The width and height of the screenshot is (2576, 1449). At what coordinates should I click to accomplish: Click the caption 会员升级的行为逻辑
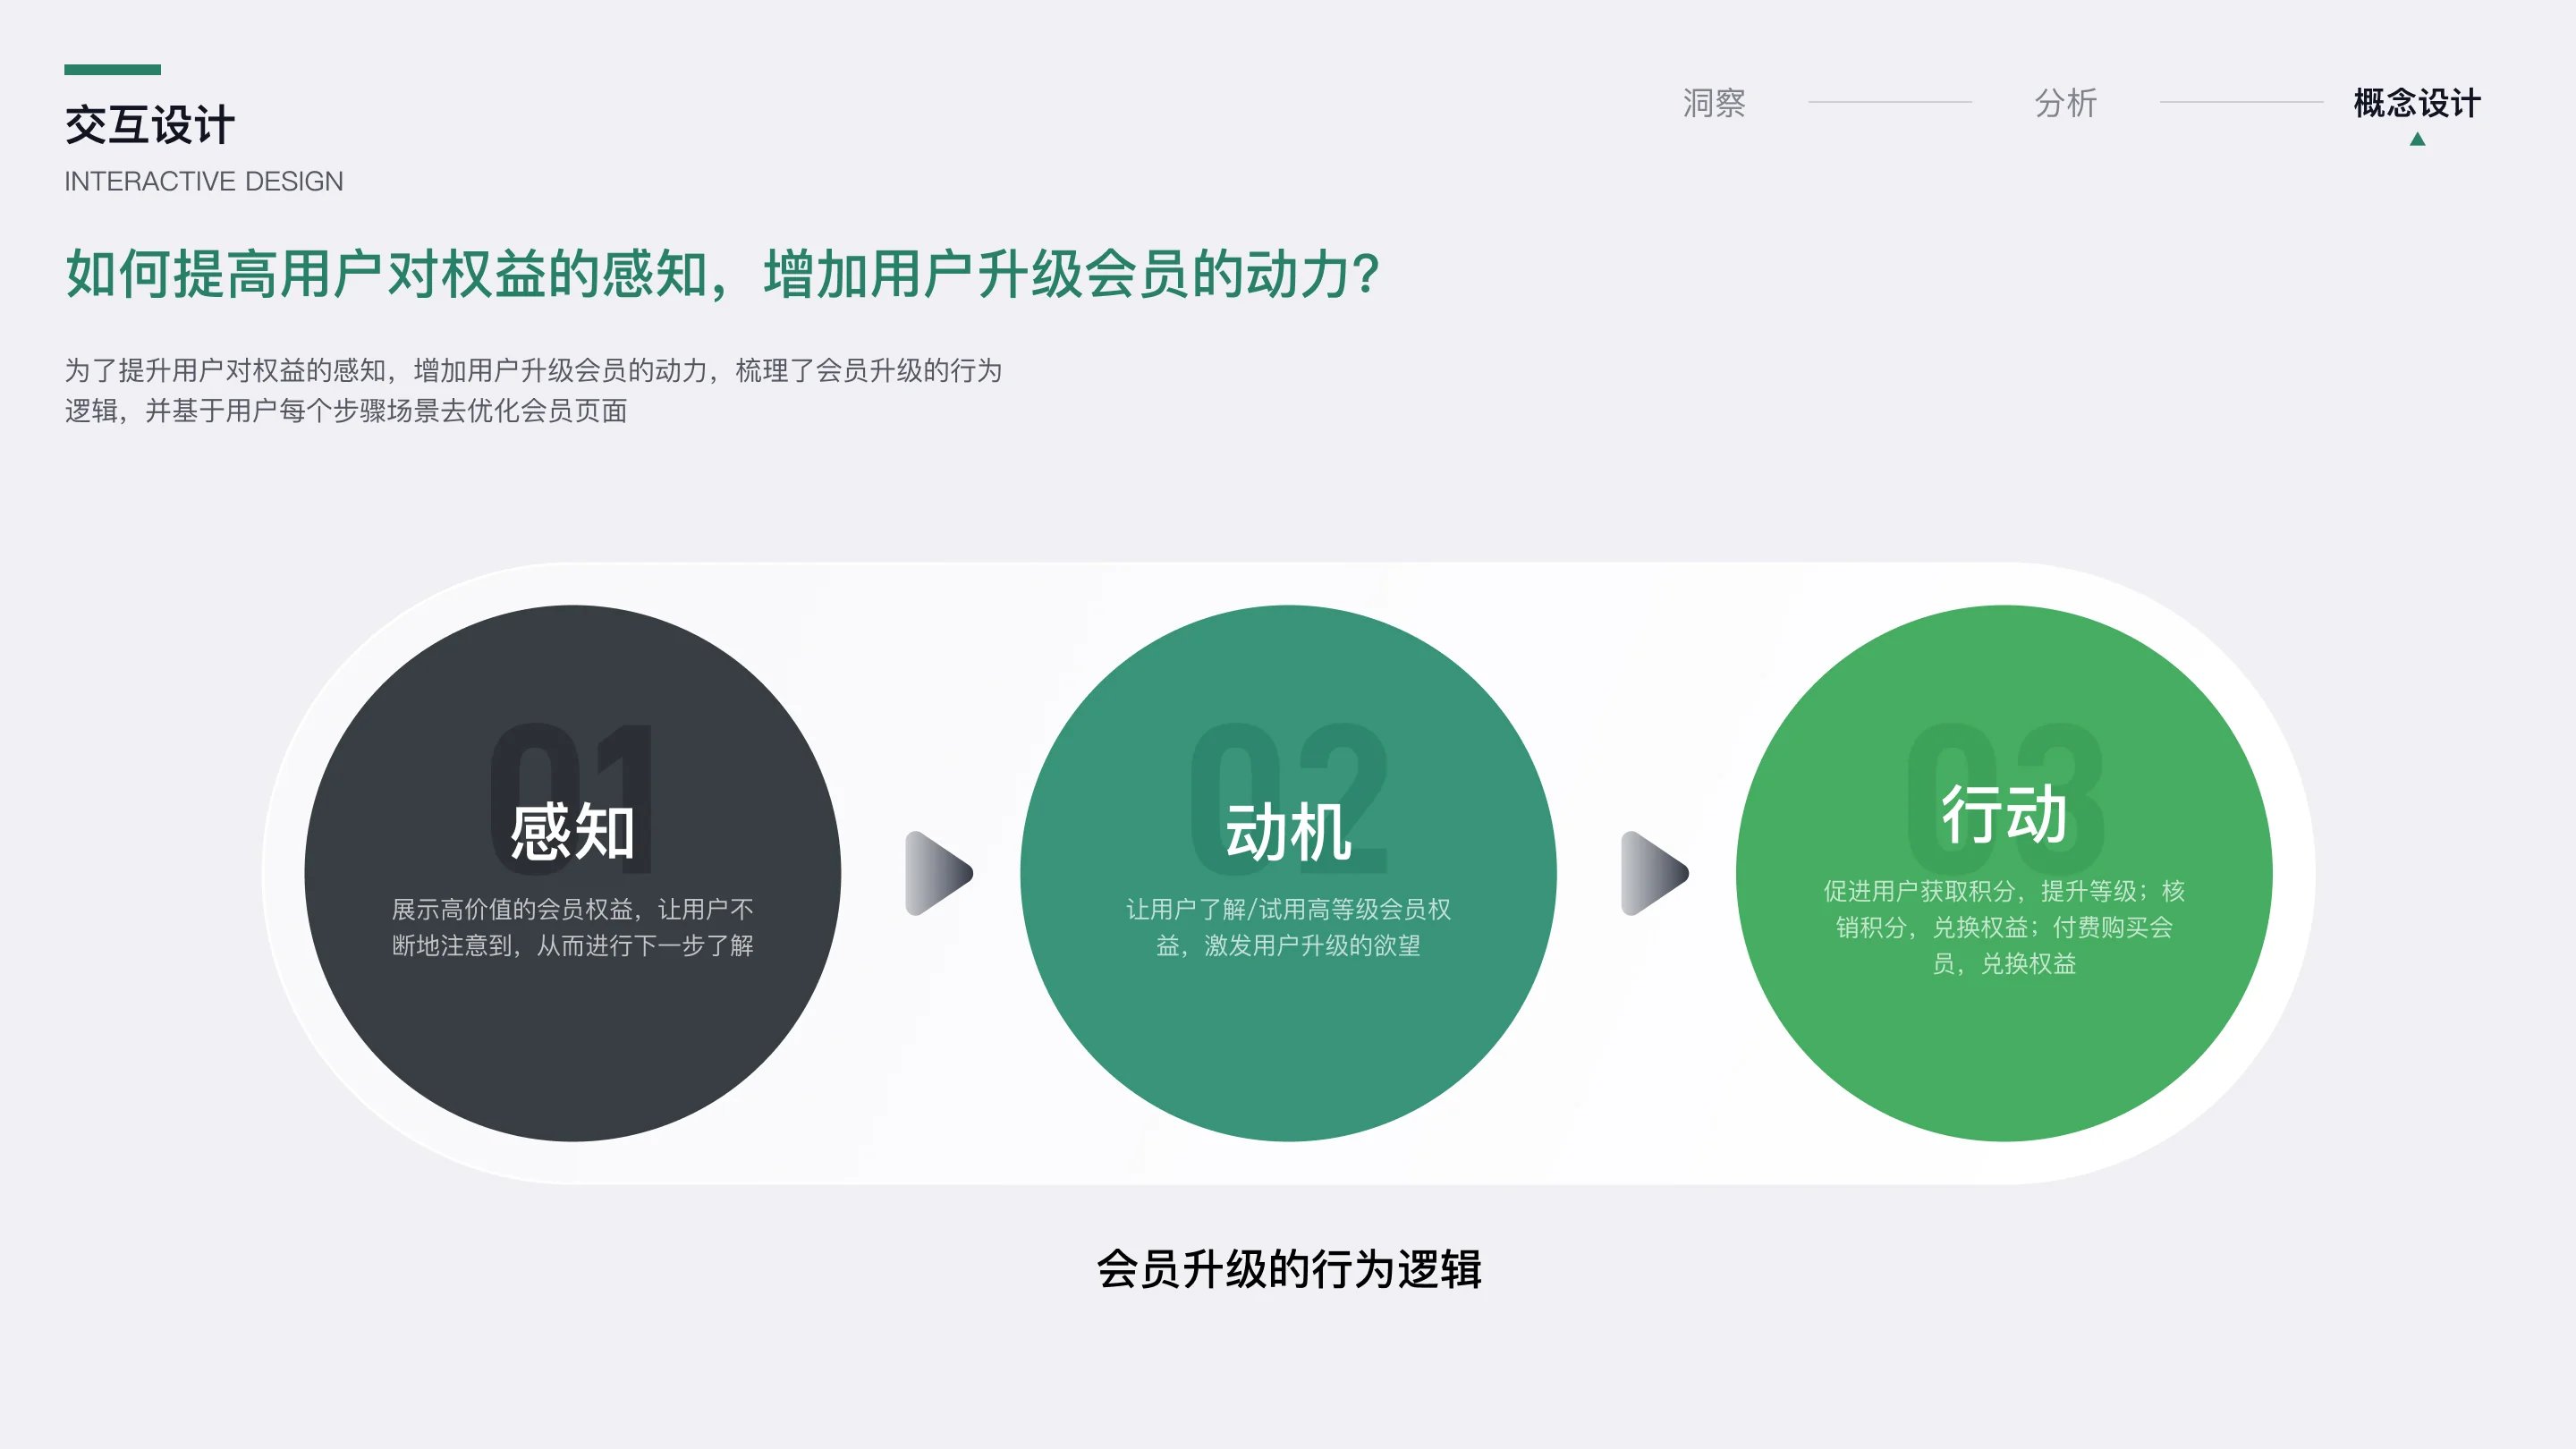[1289, 1269]
